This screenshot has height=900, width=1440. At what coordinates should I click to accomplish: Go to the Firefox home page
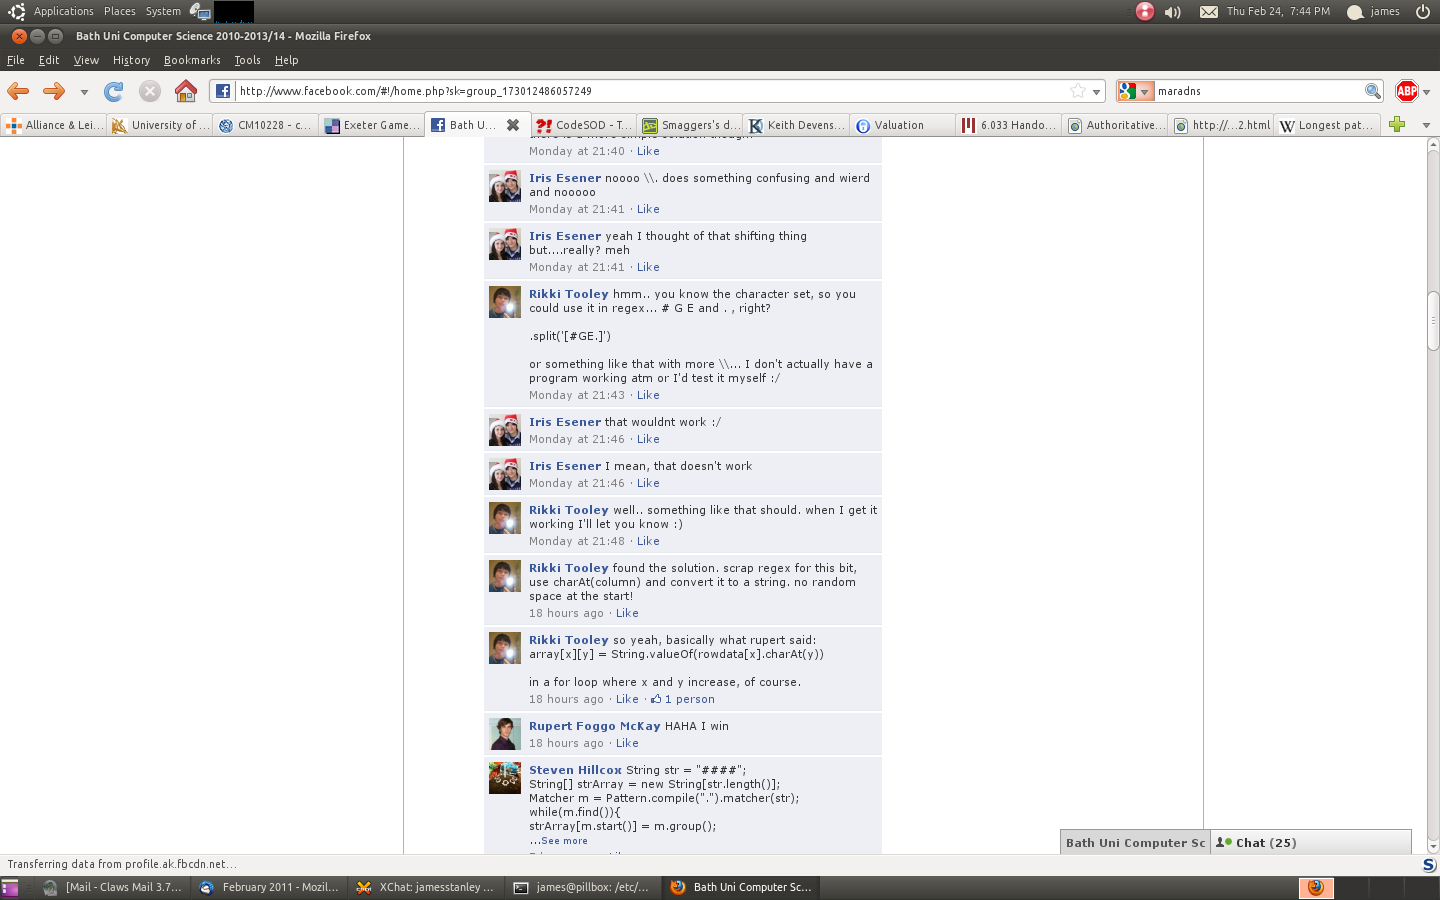pyautogui.click(x=186, y=91)
